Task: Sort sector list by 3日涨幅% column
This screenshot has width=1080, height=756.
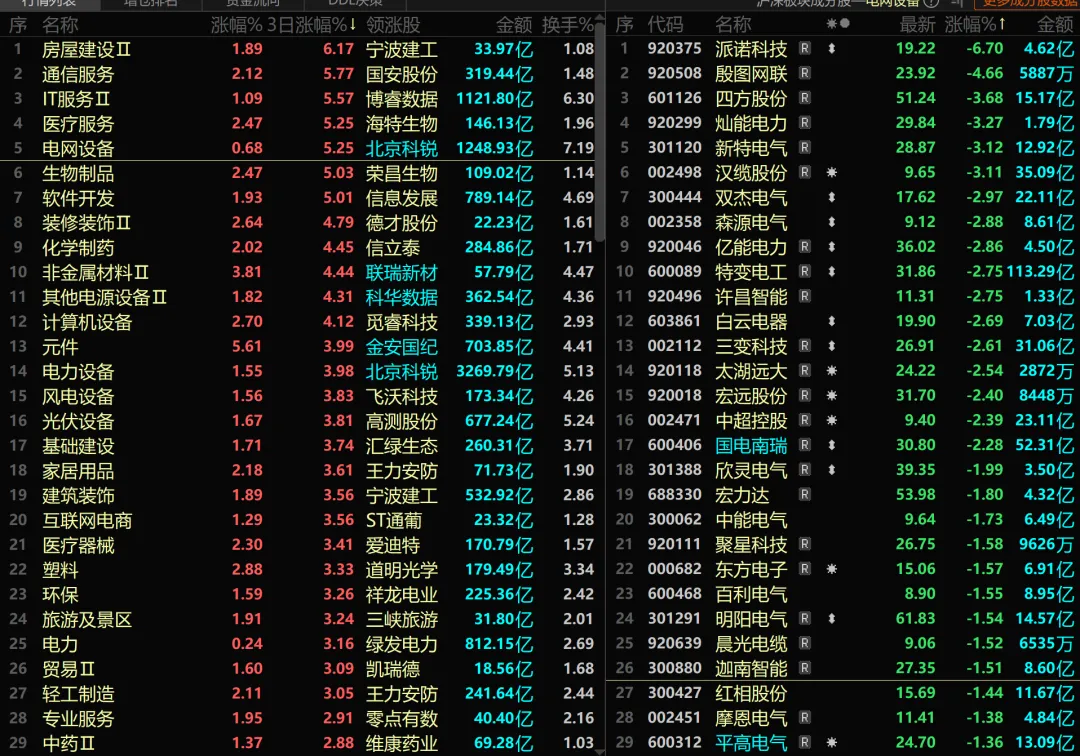Action: pos(311,25)
